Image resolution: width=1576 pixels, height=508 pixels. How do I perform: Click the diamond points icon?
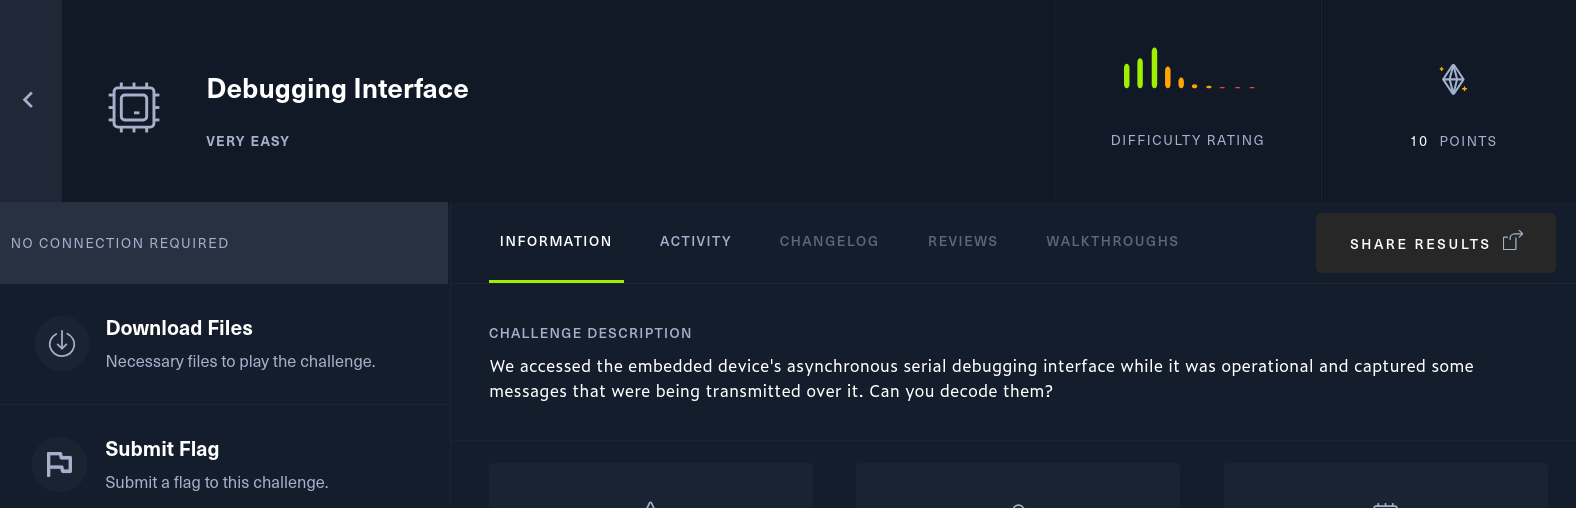tap(1453, 79)
